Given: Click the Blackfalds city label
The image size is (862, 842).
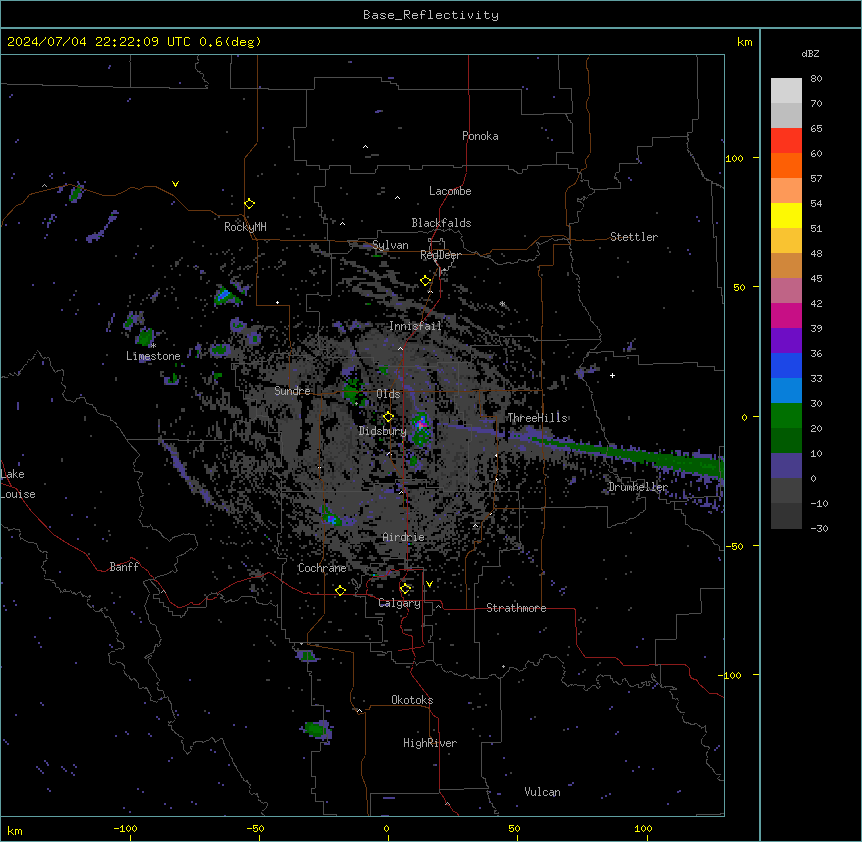Looking at the screenshot, I should (x=441, y=223).
